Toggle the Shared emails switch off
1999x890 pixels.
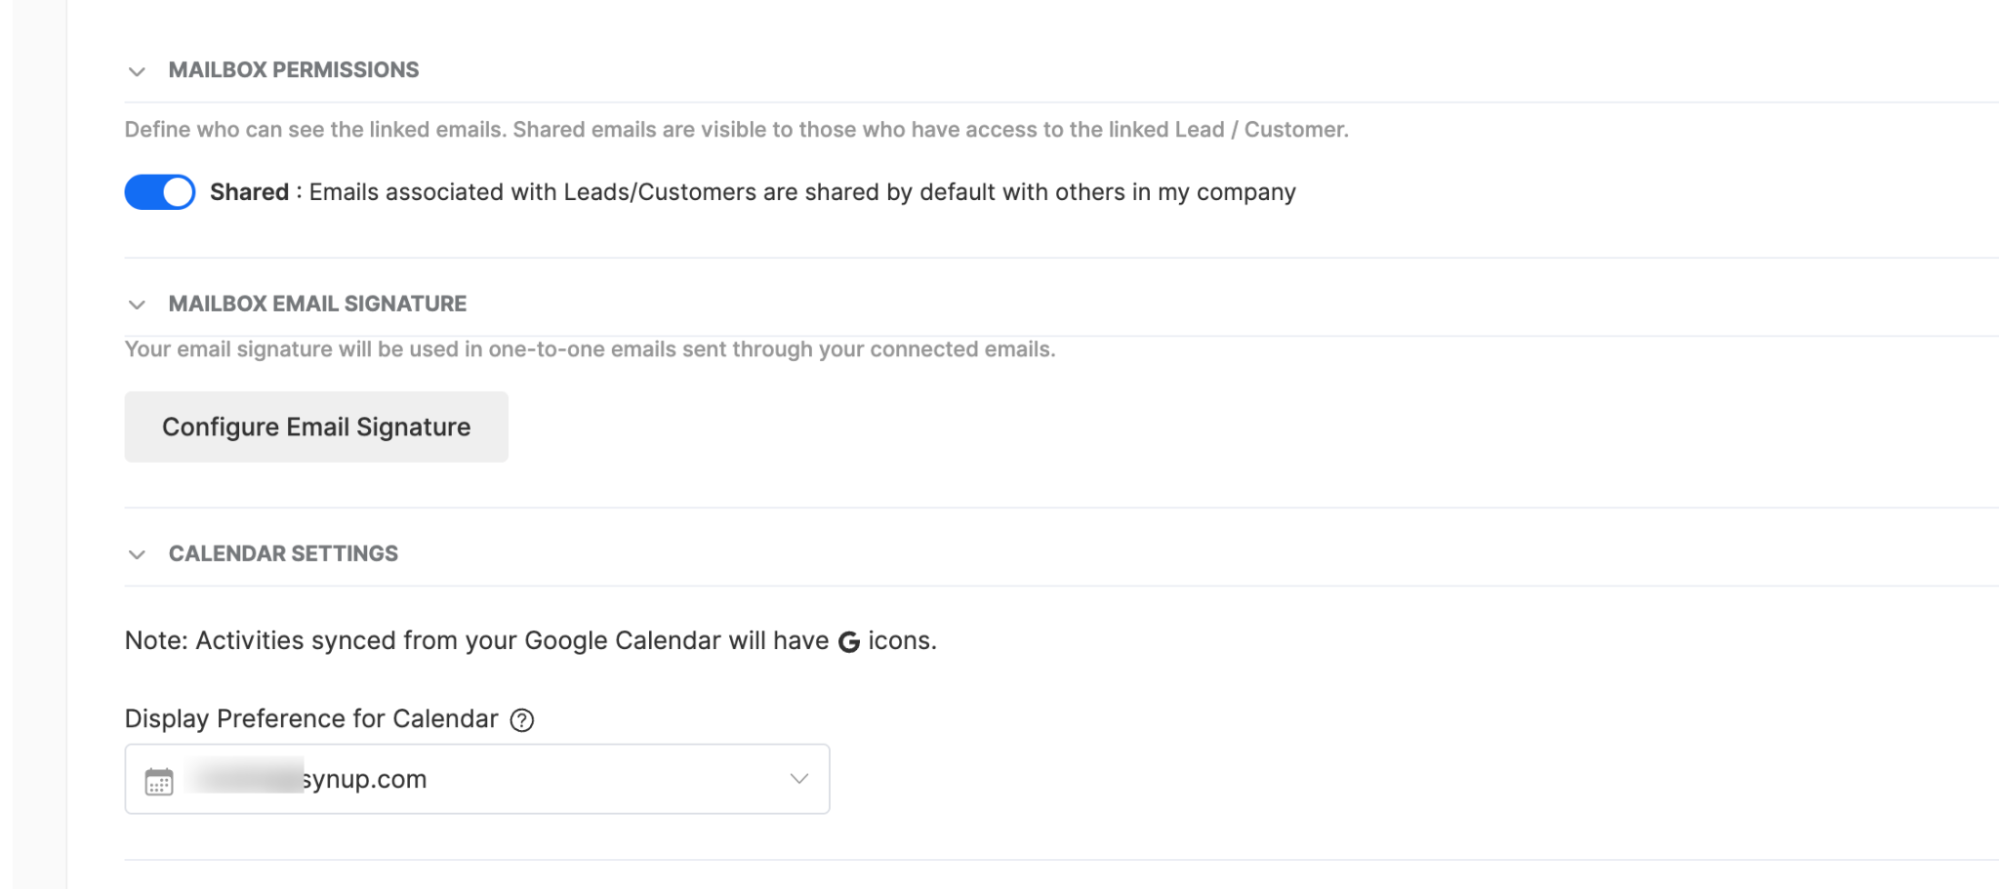click(160, 192)
